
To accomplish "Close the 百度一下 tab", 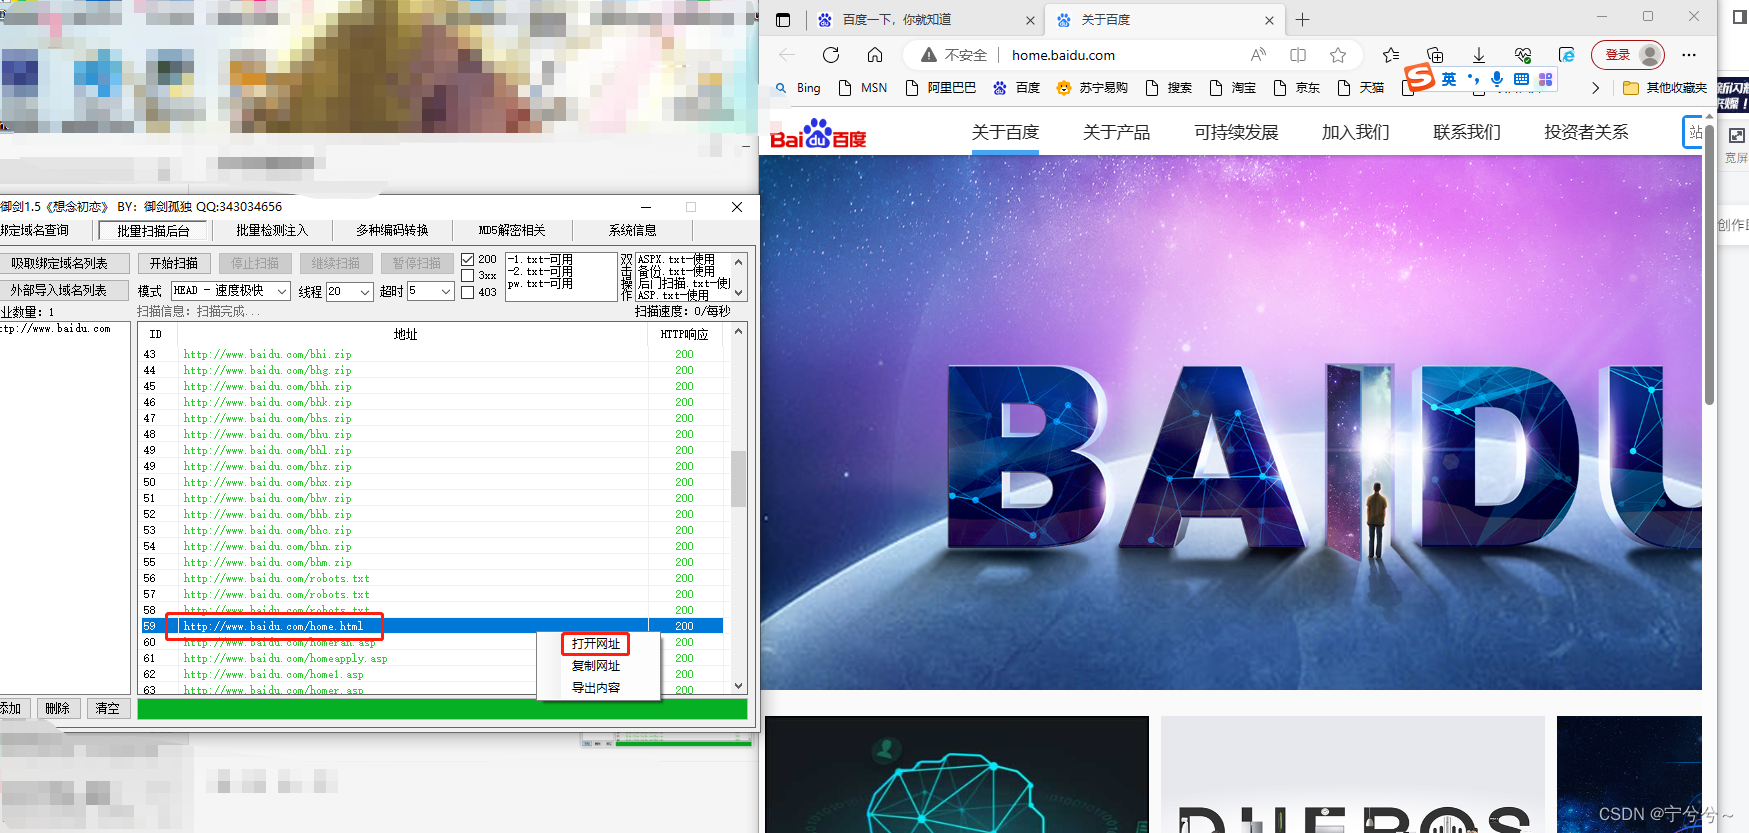I will (1031, 20).
